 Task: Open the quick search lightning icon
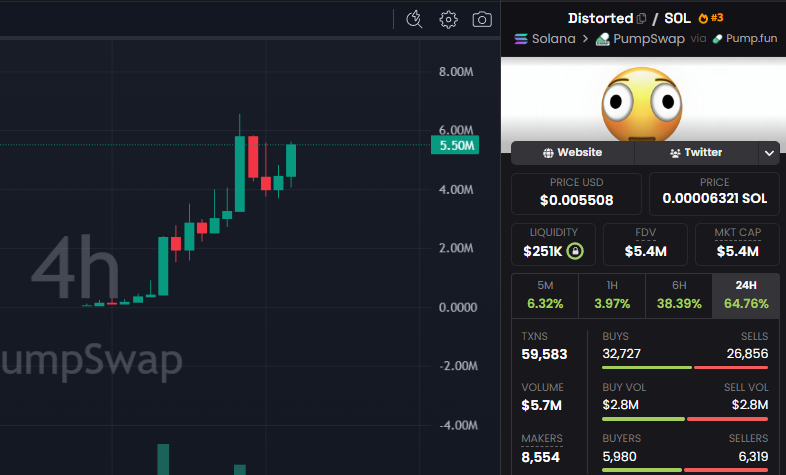(x=414, y=20)
